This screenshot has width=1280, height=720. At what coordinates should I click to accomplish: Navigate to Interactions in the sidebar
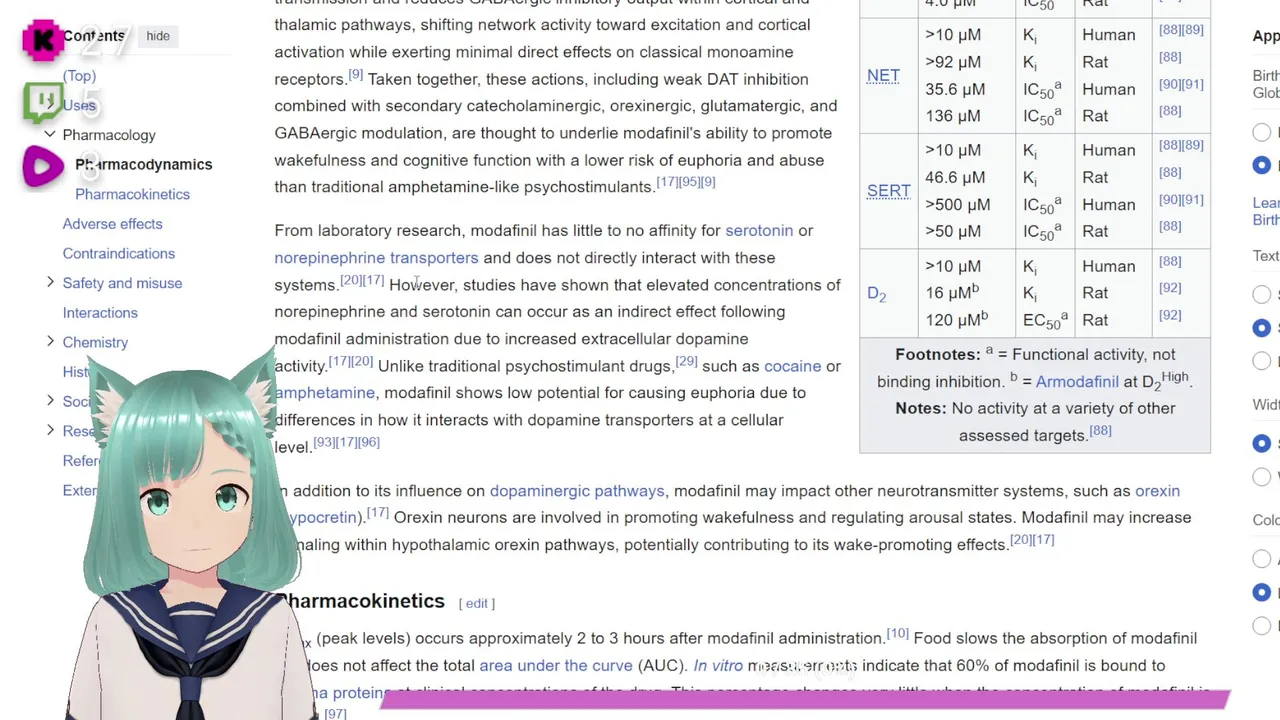(100, 312)
